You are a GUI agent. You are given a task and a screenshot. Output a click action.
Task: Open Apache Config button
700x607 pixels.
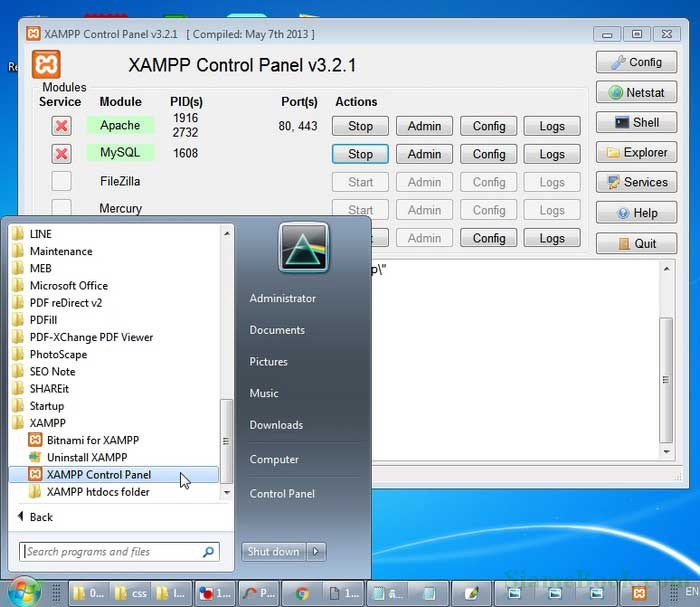pyautogui.click(x=489, y=126)
